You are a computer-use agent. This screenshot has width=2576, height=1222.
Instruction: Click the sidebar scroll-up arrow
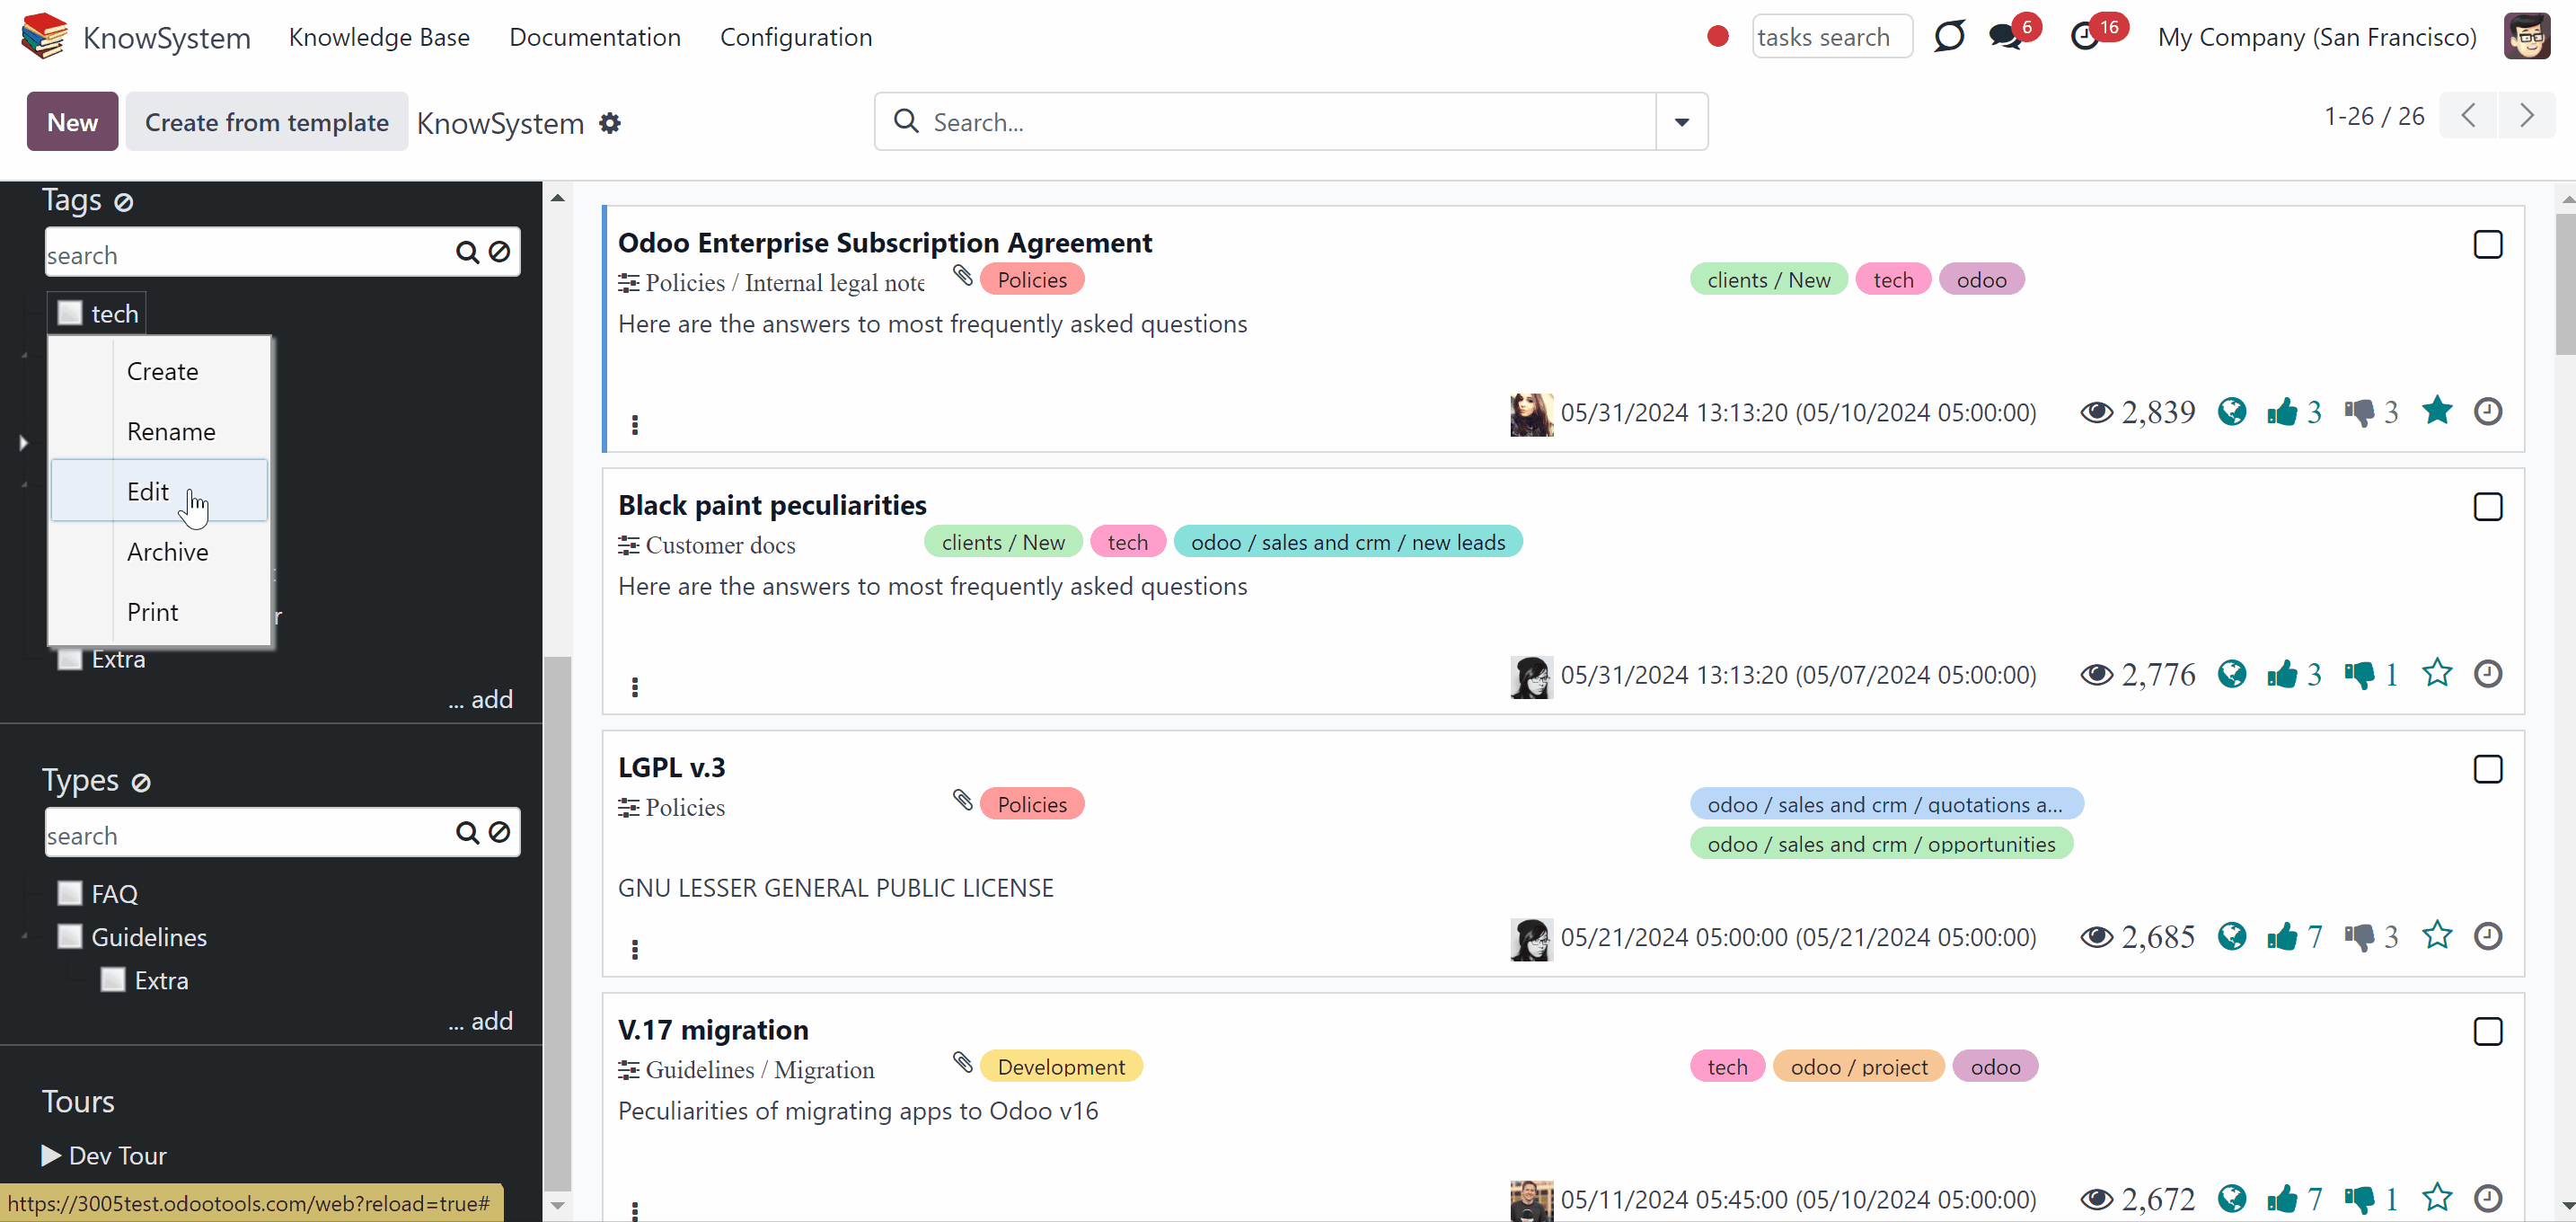click(x=557, y=197)
